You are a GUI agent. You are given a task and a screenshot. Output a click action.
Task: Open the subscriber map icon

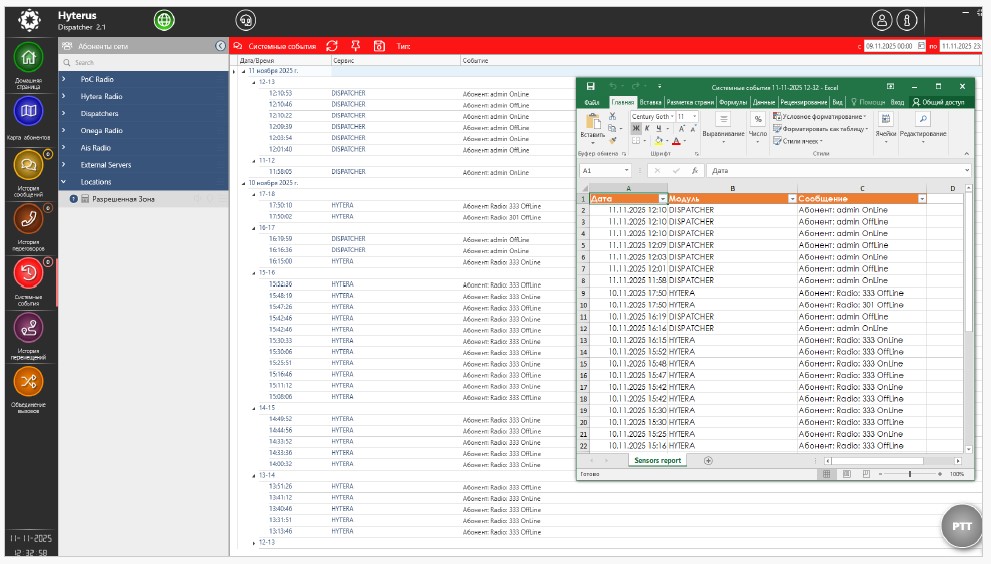[x=28, y=111]
